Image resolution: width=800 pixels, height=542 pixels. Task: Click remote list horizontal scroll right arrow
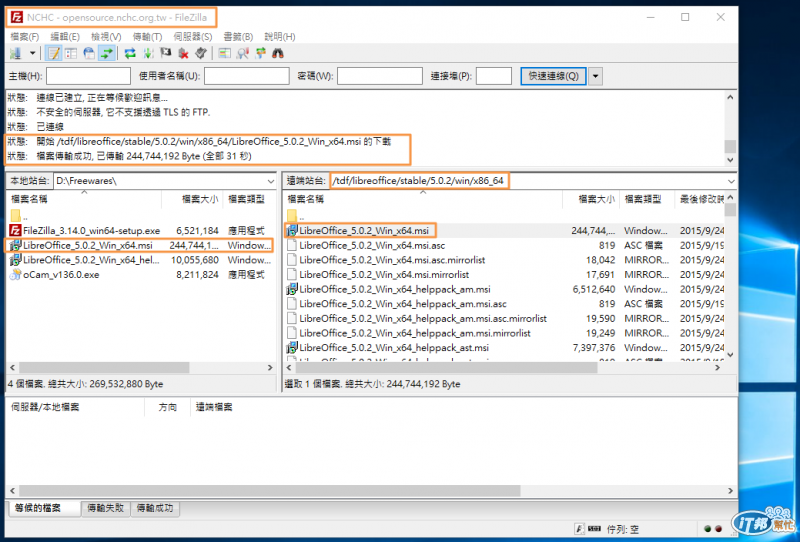[718, 367]
